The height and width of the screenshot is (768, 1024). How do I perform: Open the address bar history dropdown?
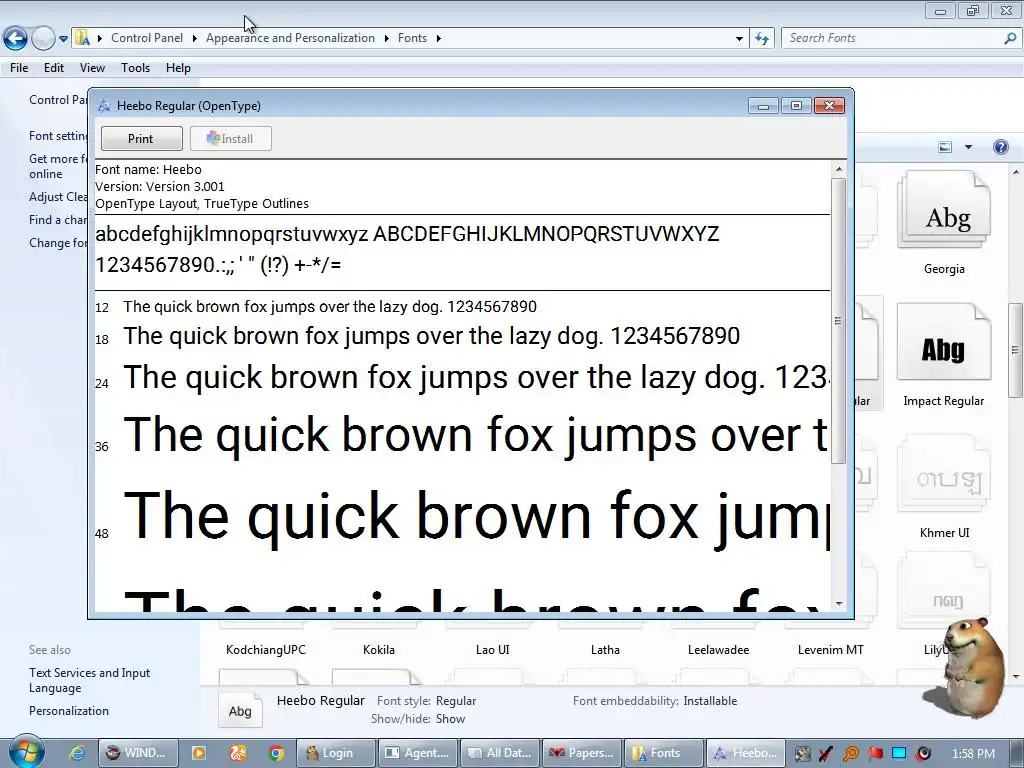[x=739, y=39]
